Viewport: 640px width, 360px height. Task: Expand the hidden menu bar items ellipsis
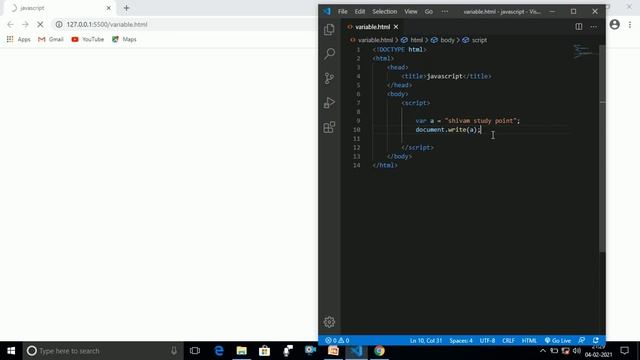pos(444,11)
